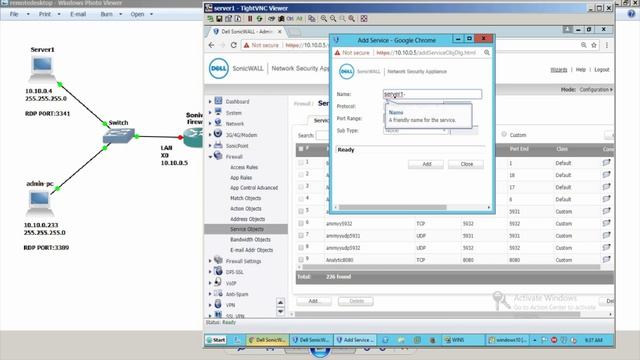640x360 pixels.
Task: Check the checkbox for service row 5
Action: tap(301, 211)
